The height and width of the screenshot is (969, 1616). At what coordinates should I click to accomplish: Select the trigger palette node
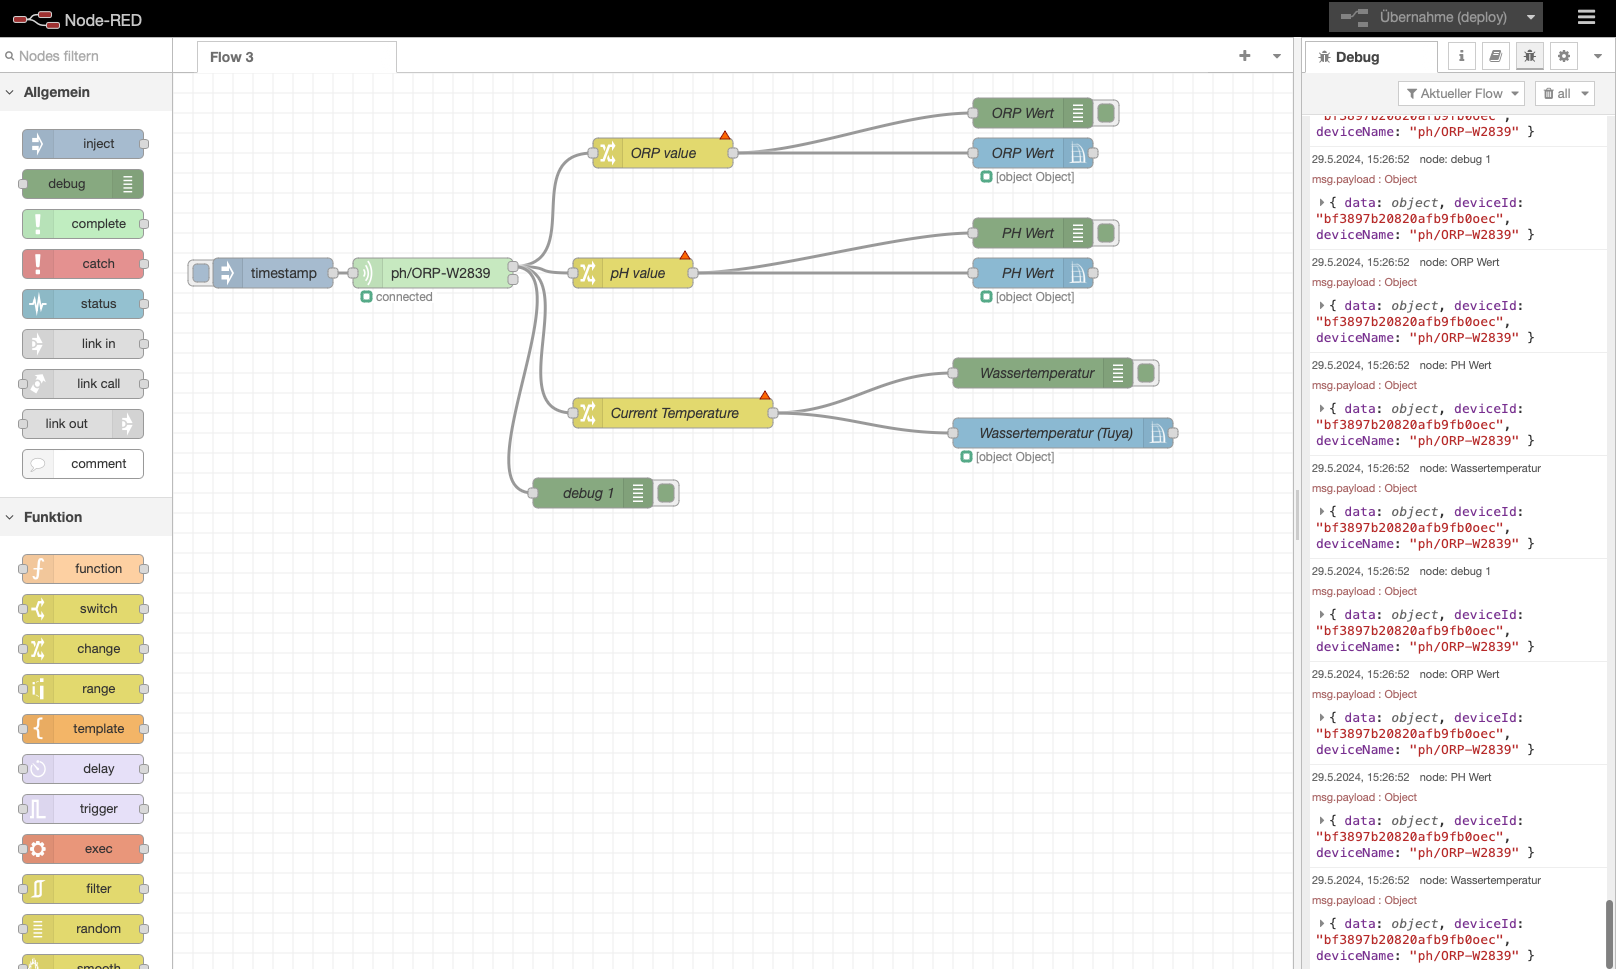click(x=83, y=809)
